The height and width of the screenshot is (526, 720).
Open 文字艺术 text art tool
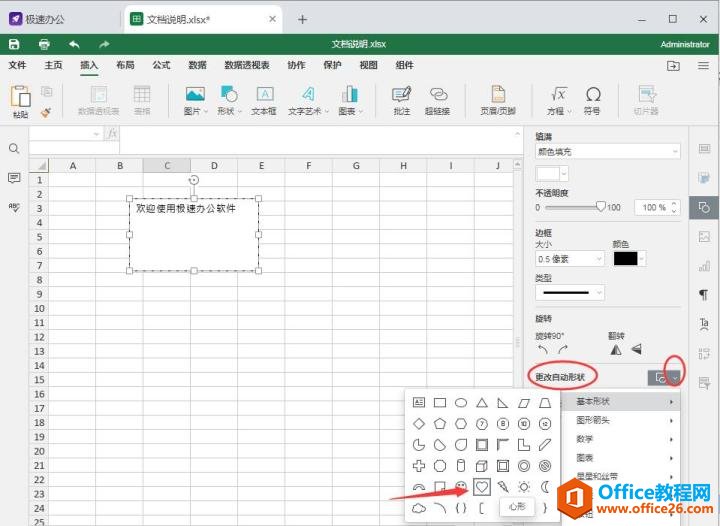pyautogui.click(x=308, y=100)
